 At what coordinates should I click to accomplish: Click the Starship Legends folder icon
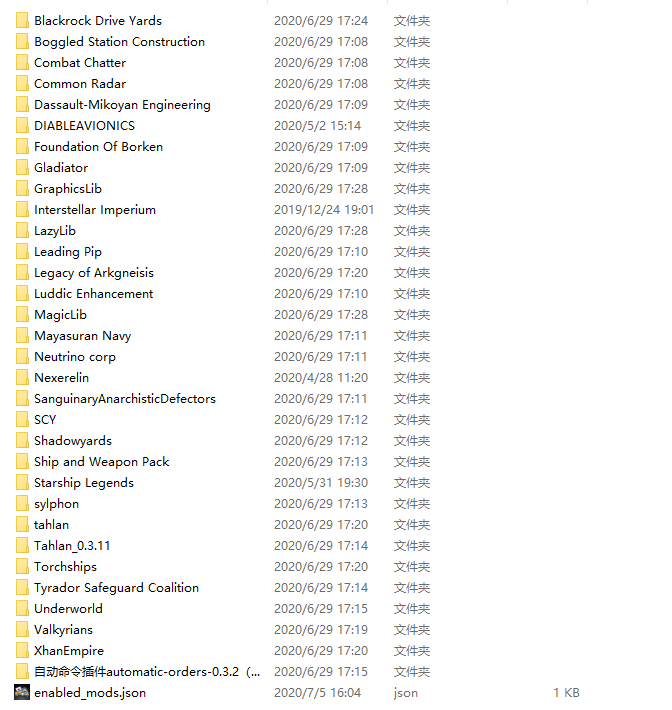click(x=22, y=482)
